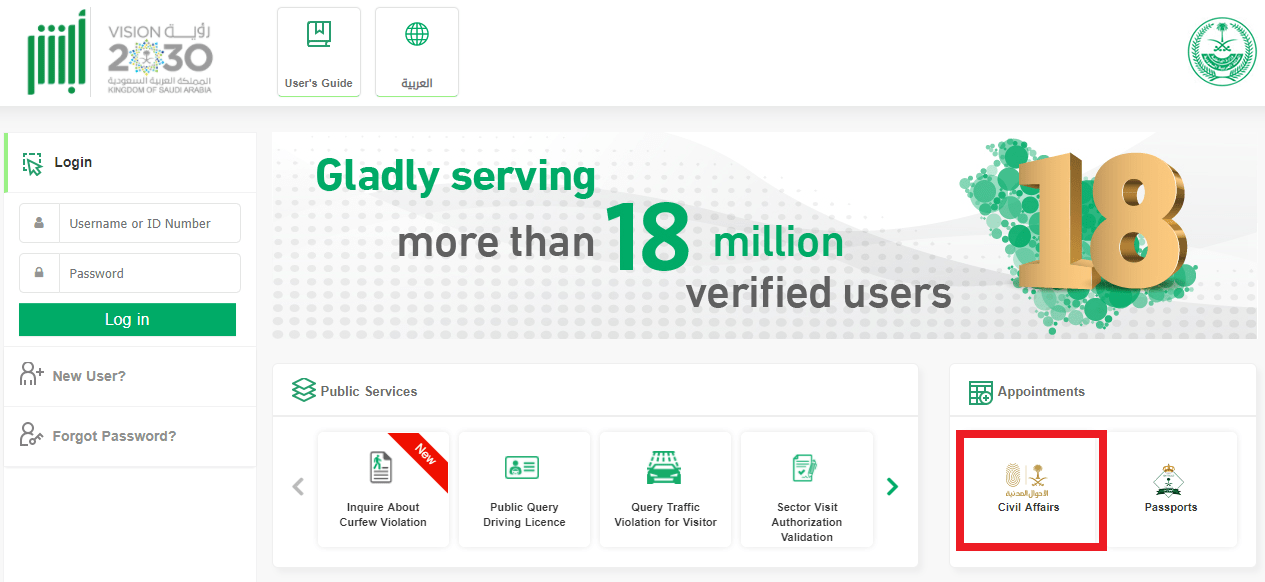Click the New User person-plus icon
The height and width of the screenshot is (582, 1265).
32,374
